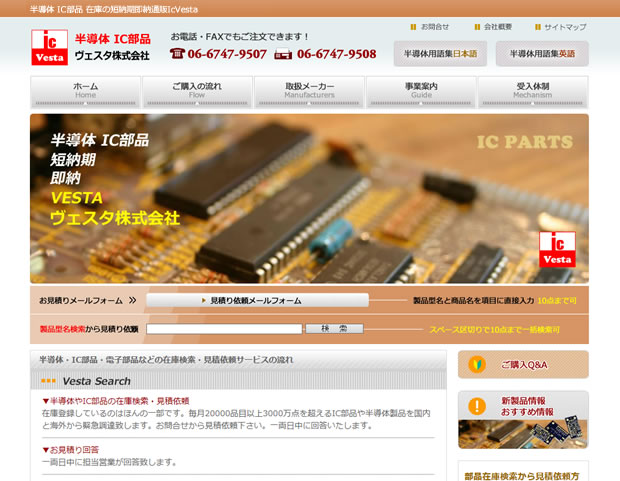Image resolution: width=620 pixels, height=481 pixels.
Task: Click the top bar 半導体 IC部品 title text
Action: [x=113, y=9]
